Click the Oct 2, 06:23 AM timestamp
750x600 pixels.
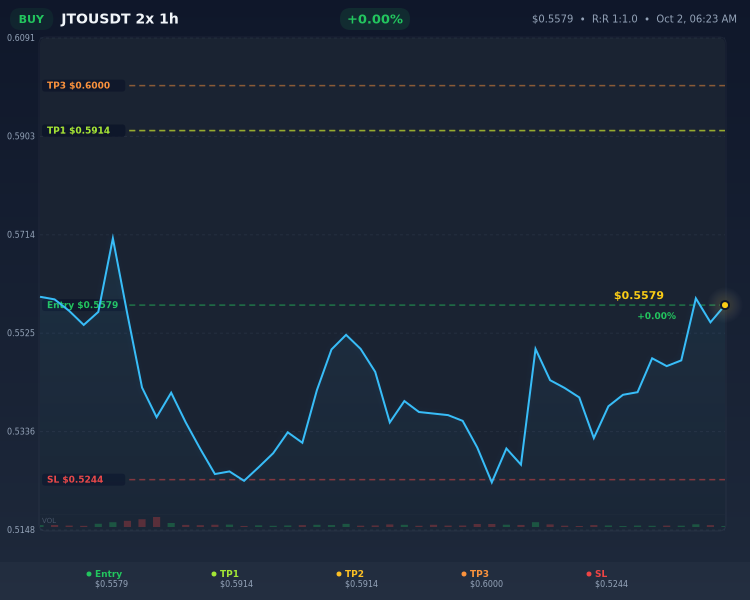tap(696, 19)
